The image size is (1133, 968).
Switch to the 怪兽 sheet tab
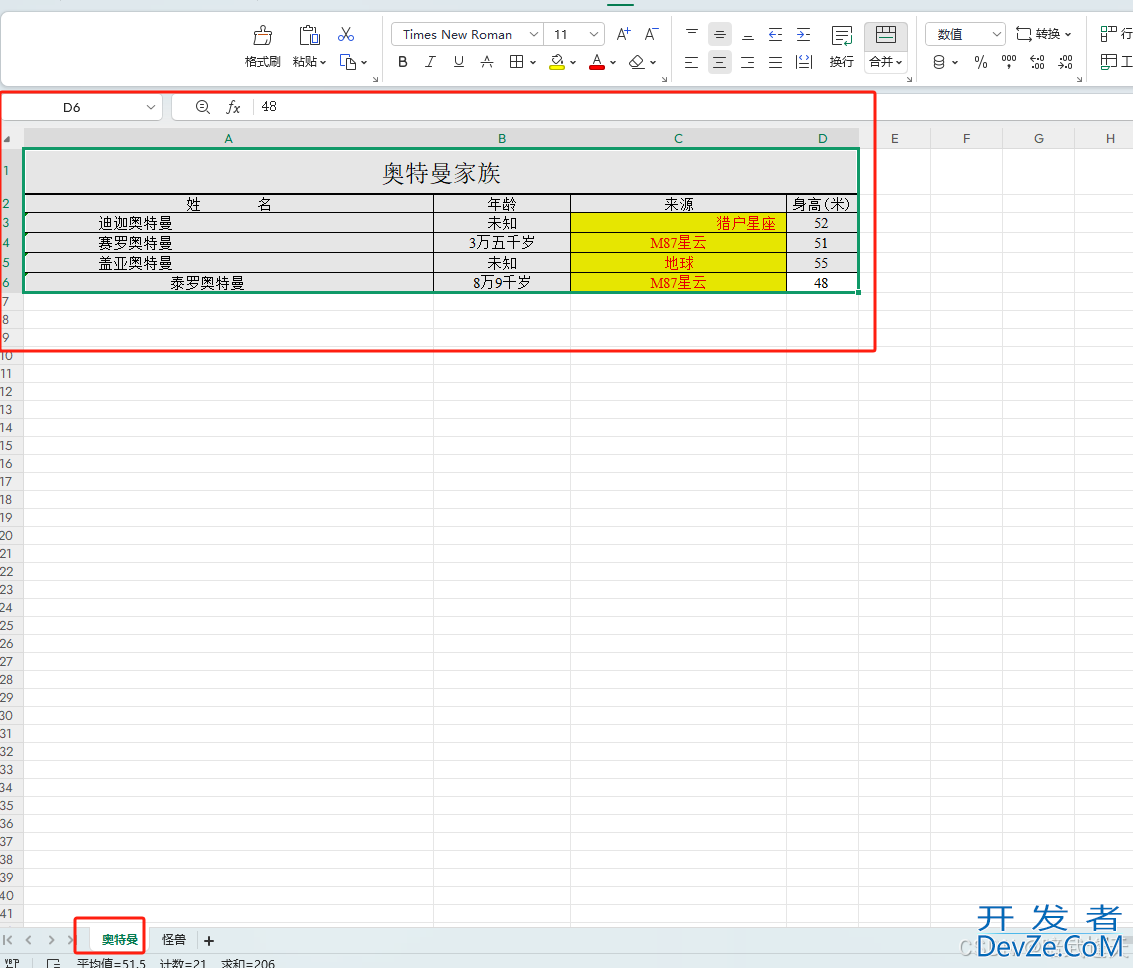point(174,940)
